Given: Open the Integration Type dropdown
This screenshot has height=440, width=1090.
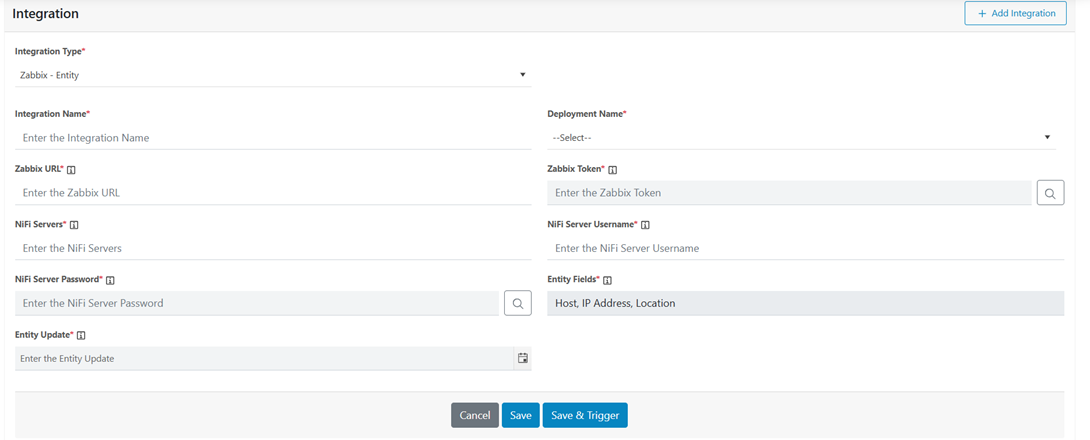Looking at the screenshot, I should click(272, 75).
